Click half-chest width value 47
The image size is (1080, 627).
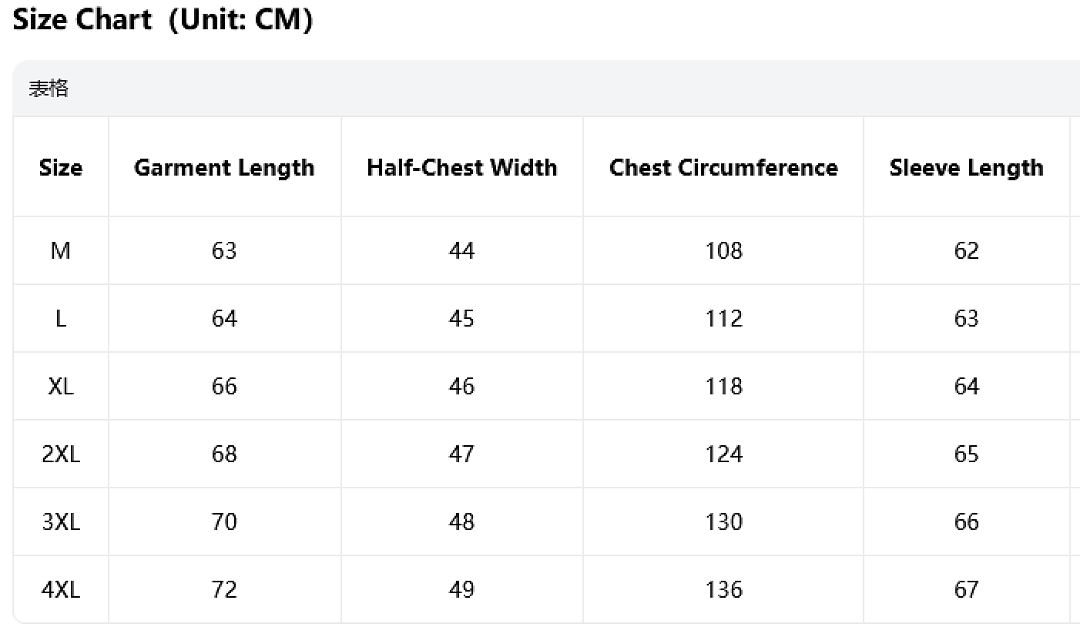click(x=461, y=454)
